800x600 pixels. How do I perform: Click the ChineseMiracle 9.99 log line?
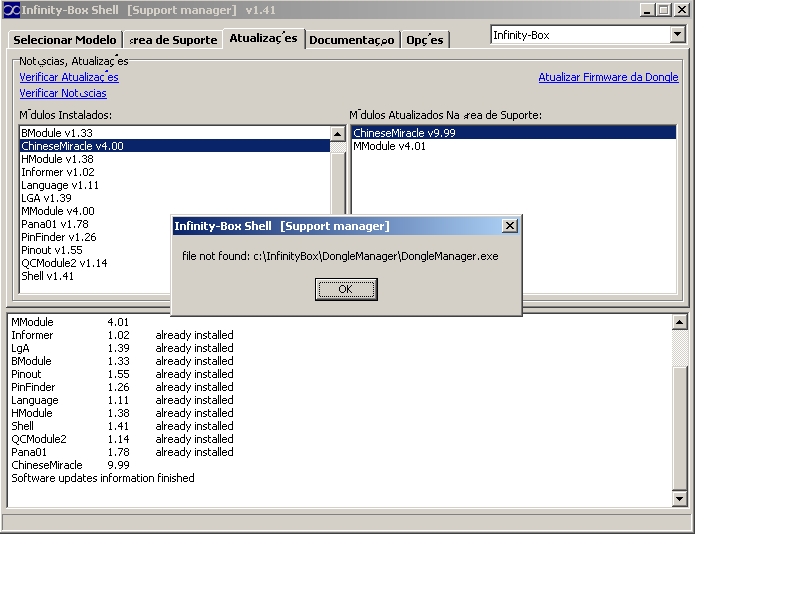point(70,465)
